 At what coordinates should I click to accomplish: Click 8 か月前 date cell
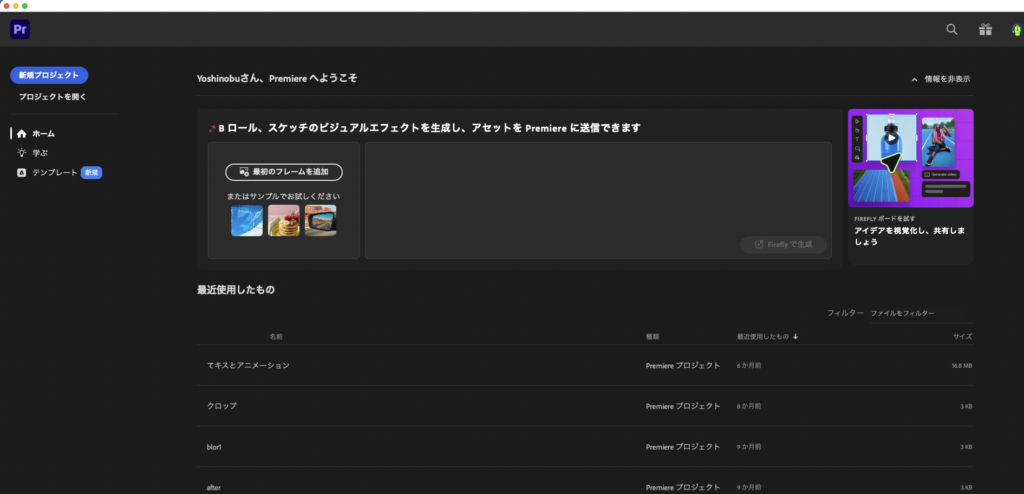tap(749, 406)
